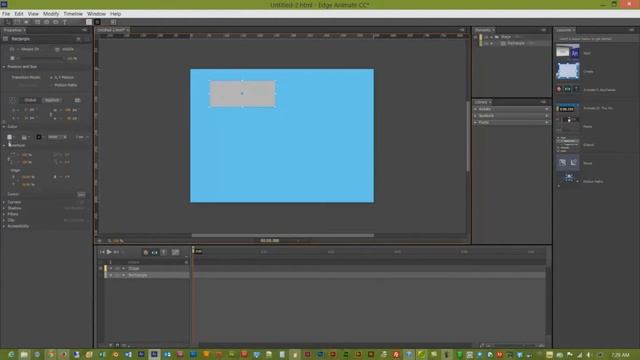Open toolbar border color swatch
The width and height of the screenshot is (640, 360).
pos(98,22)
